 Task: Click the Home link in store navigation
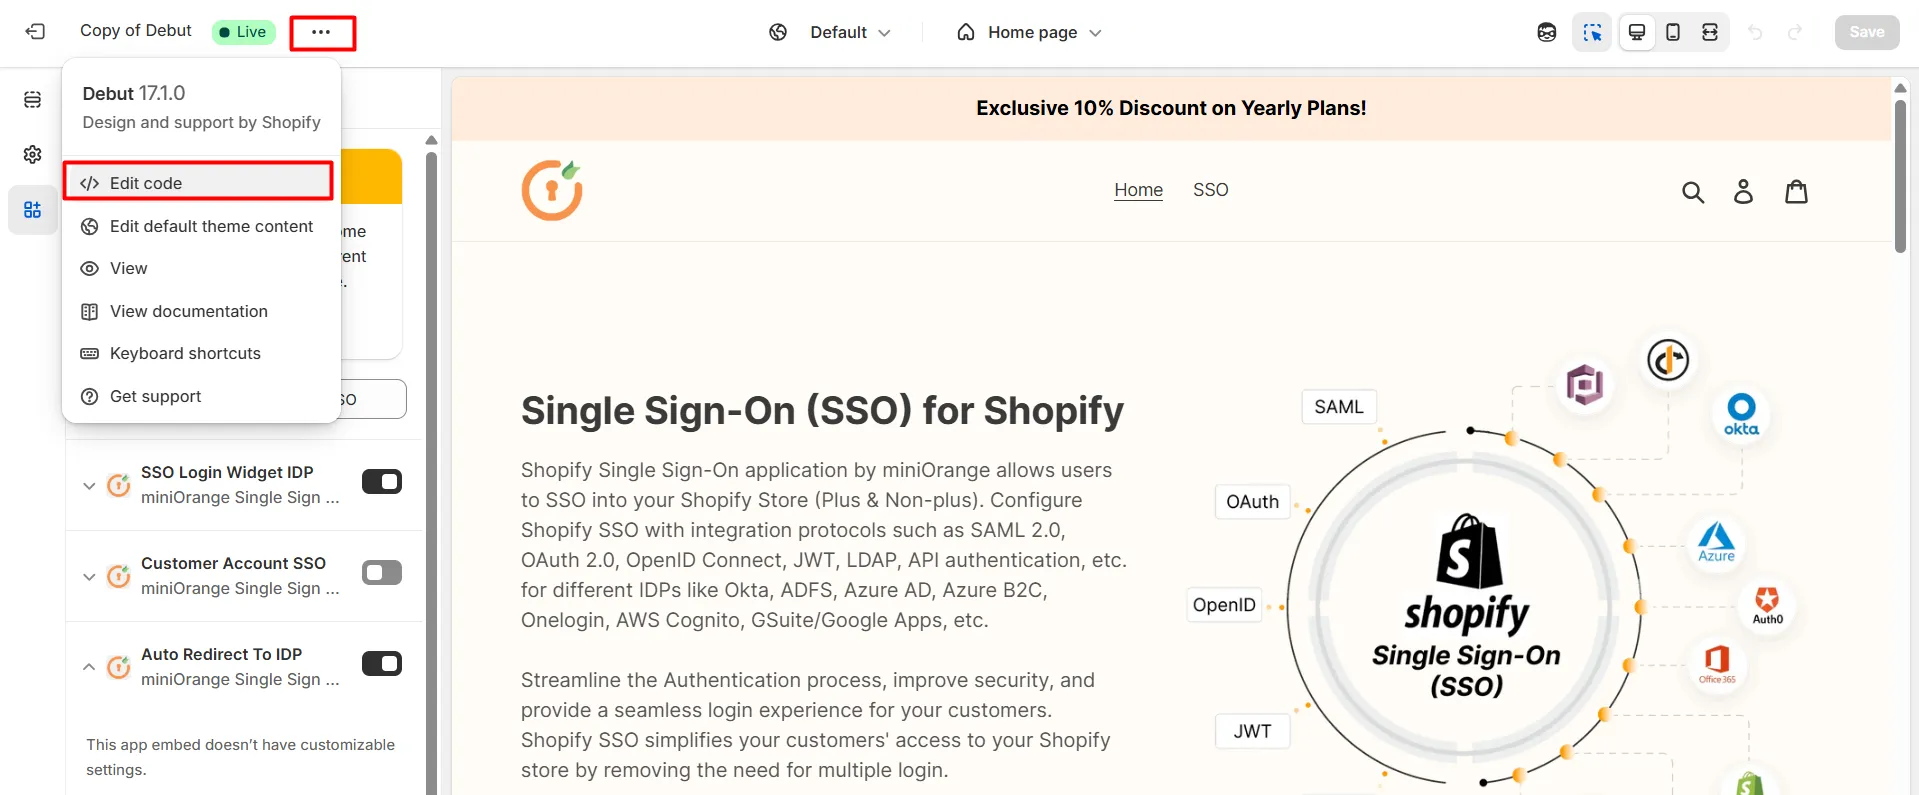pos(1138,190)
